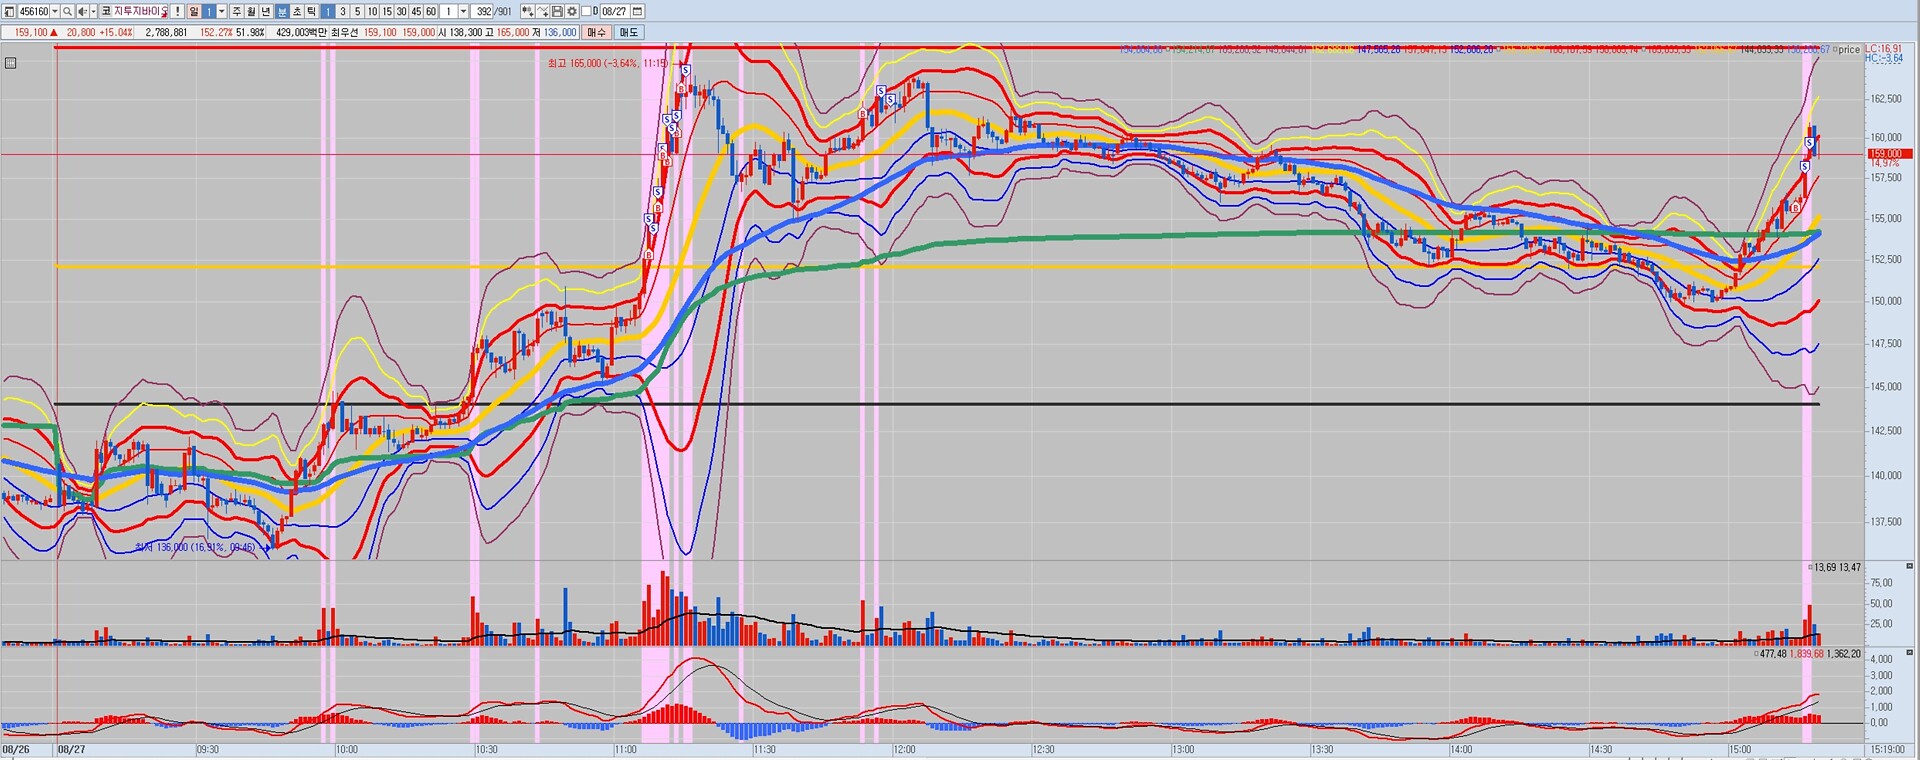Image resolution: width=1920 pixels, height=760 pixels.
Task: Select the 10-minute interval
Action: click(x=372, y=11)
